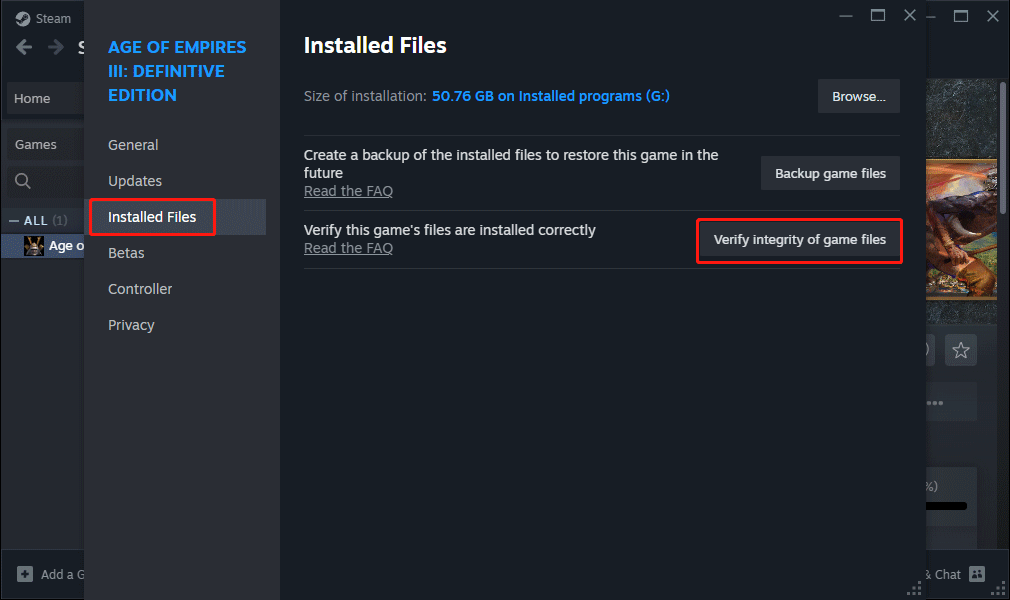Viewport: 1010px width, 600px height.
Task: Click Verify integrity of game files
Action: 798,240
